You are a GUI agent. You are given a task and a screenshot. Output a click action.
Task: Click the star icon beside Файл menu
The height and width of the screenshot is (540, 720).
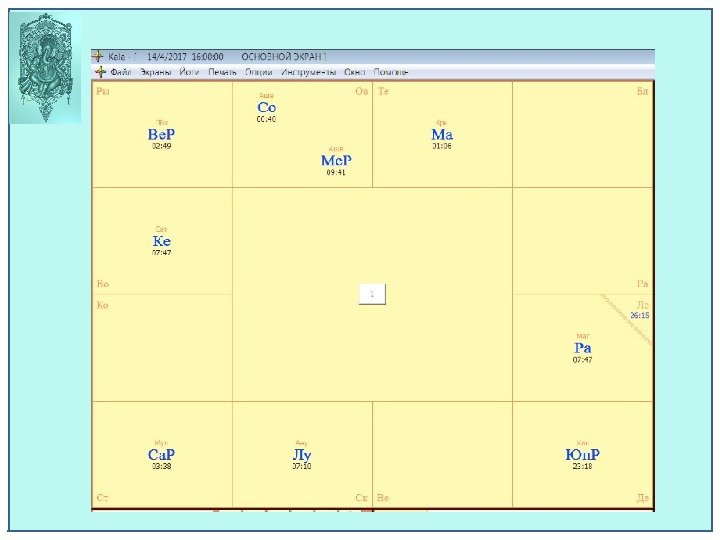point(101,73)
